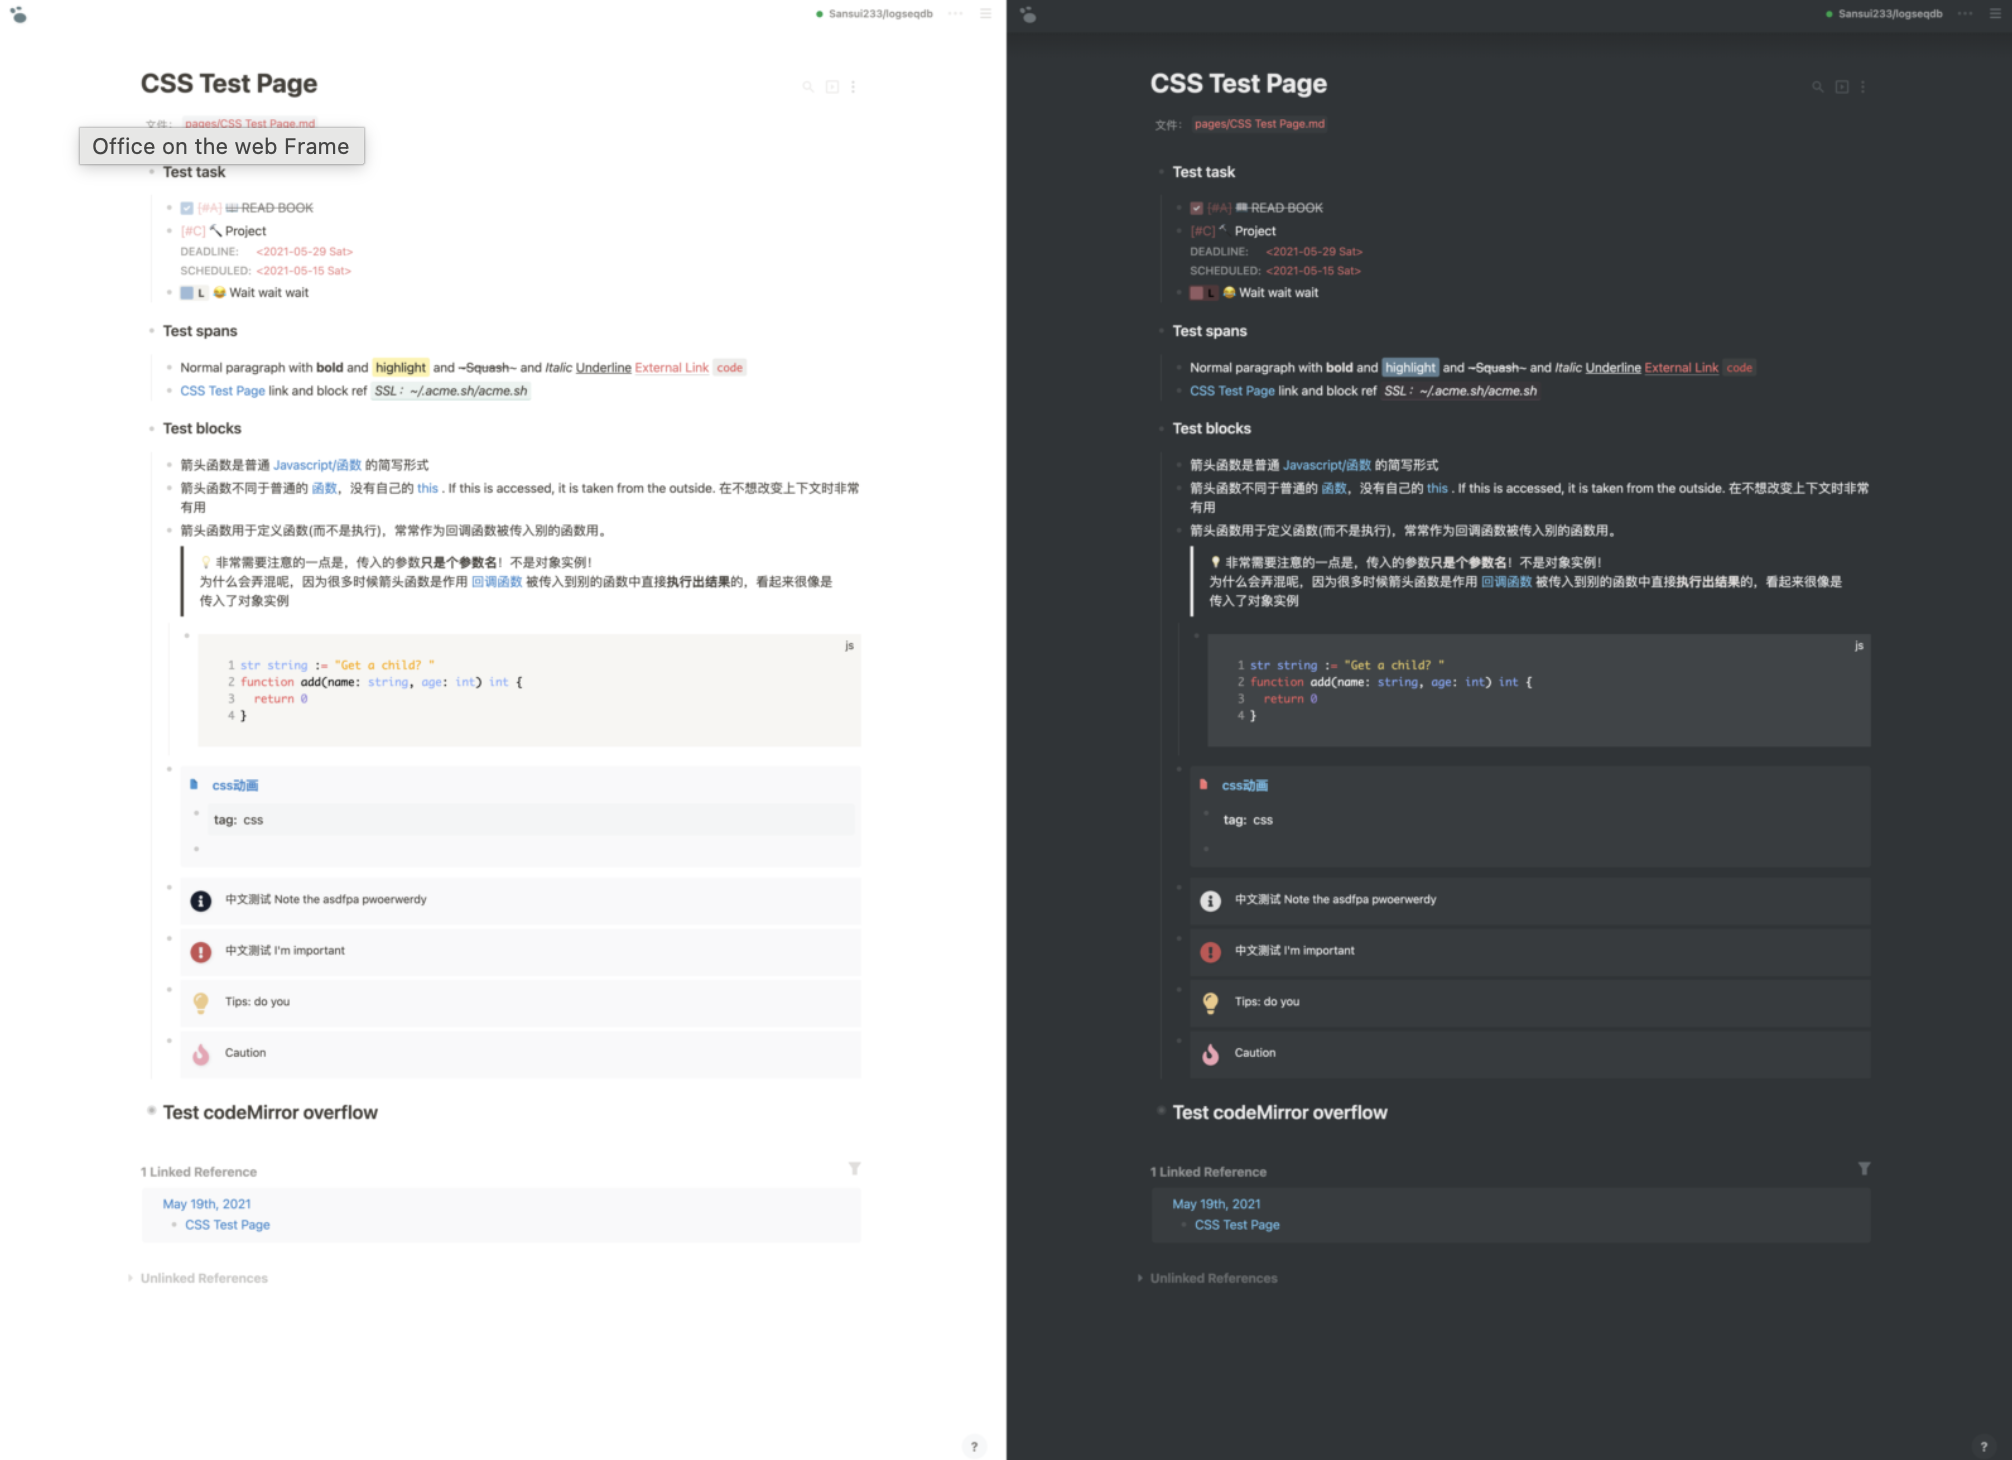This screenshot has height=1460, width=2012.
Task: Open the External Link in the light pane
Action: (671, 368)
